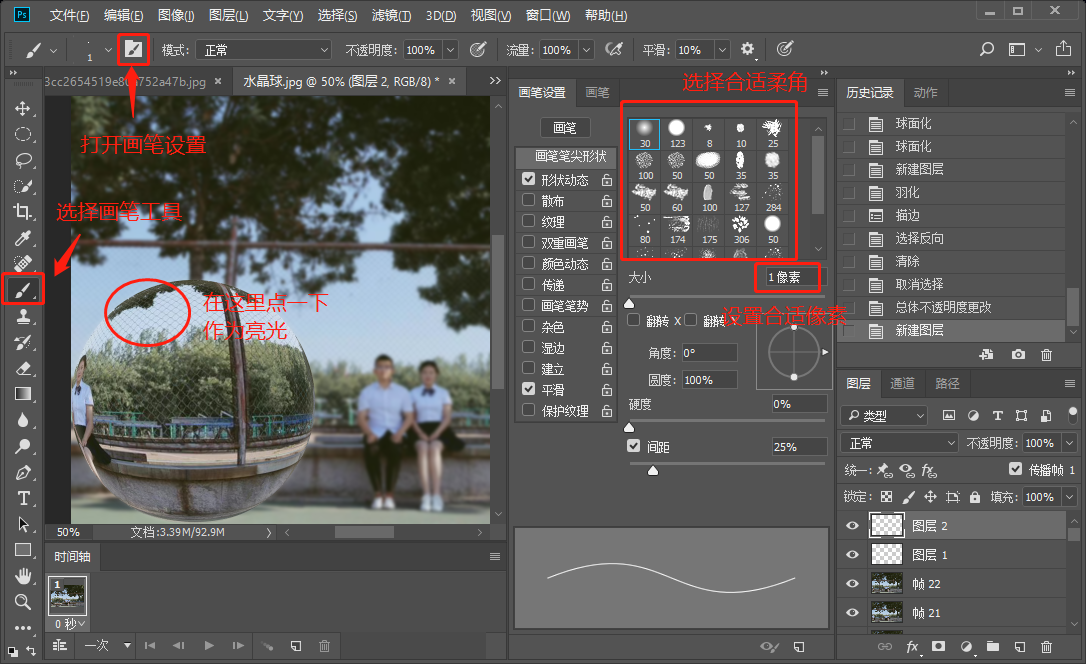Enable 纹理 checkbox
The height and width of the screenshot is (664, 1086).
coord(528,220)
